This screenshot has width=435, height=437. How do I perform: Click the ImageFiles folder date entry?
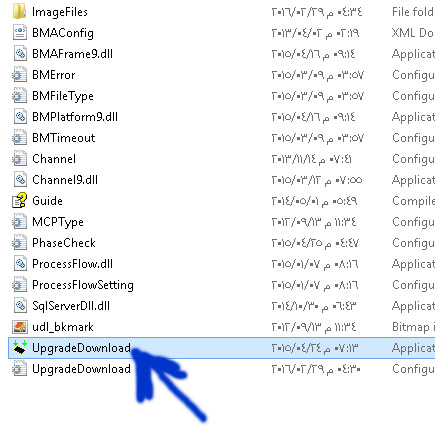pos(316,12)
